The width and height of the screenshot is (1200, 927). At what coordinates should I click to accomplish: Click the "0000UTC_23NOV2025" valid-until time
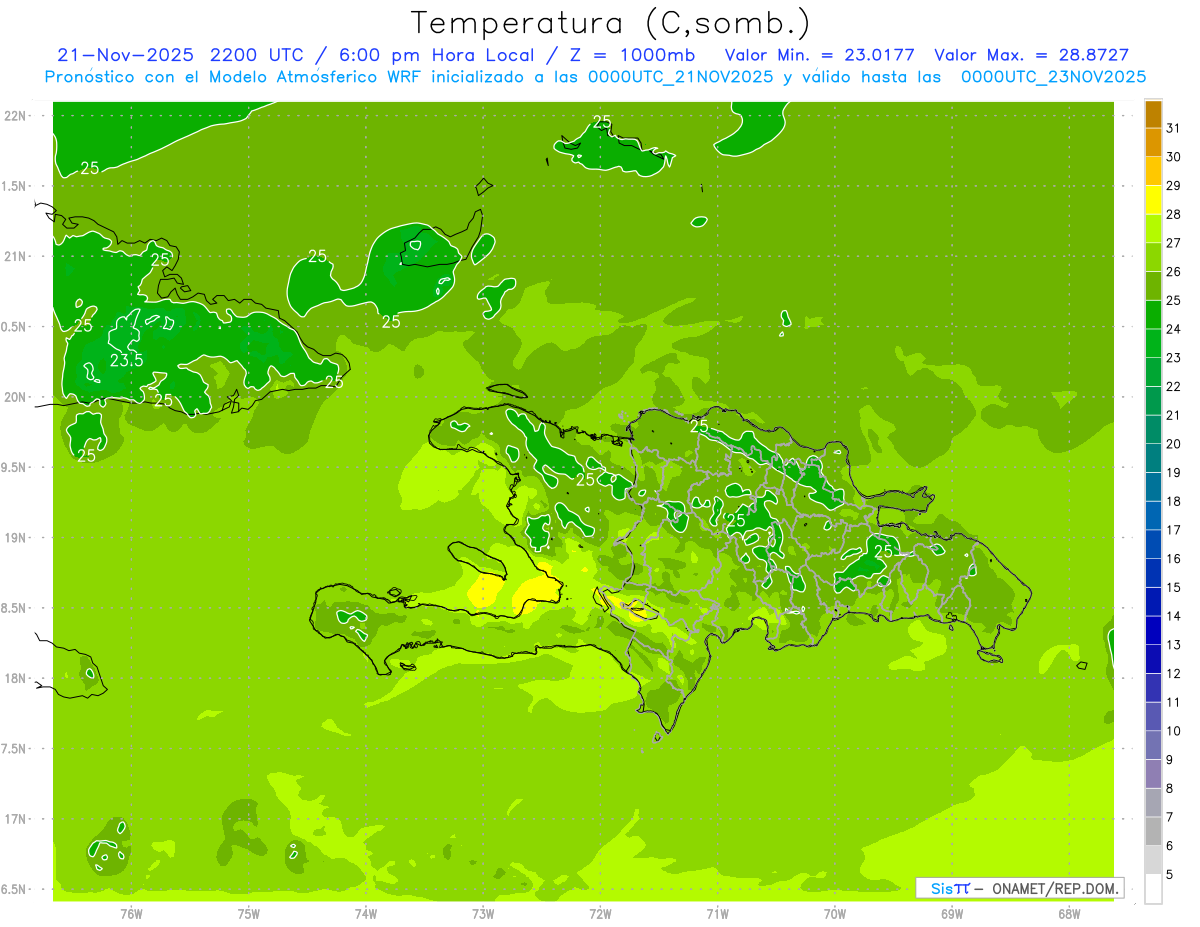(1053, 77)
